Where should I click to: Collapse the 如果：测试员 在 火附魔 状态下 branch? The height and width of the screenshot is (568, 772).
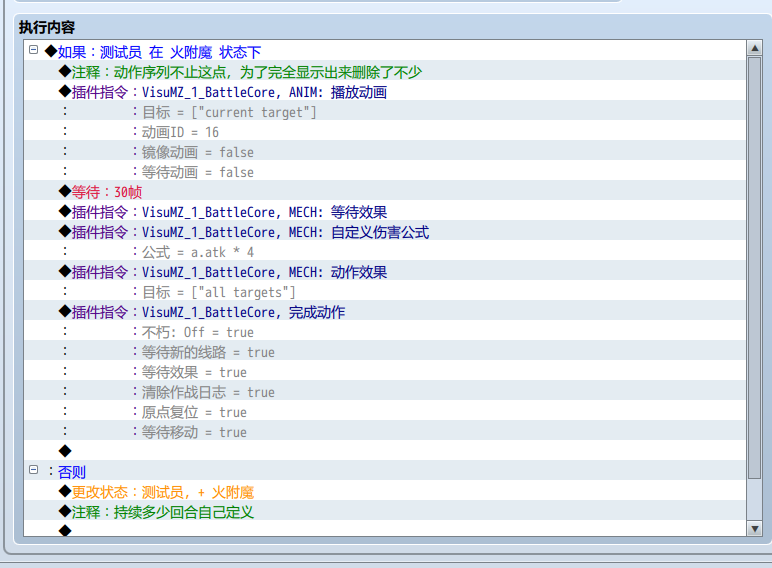pyautogui.click(x=33, y=50)
